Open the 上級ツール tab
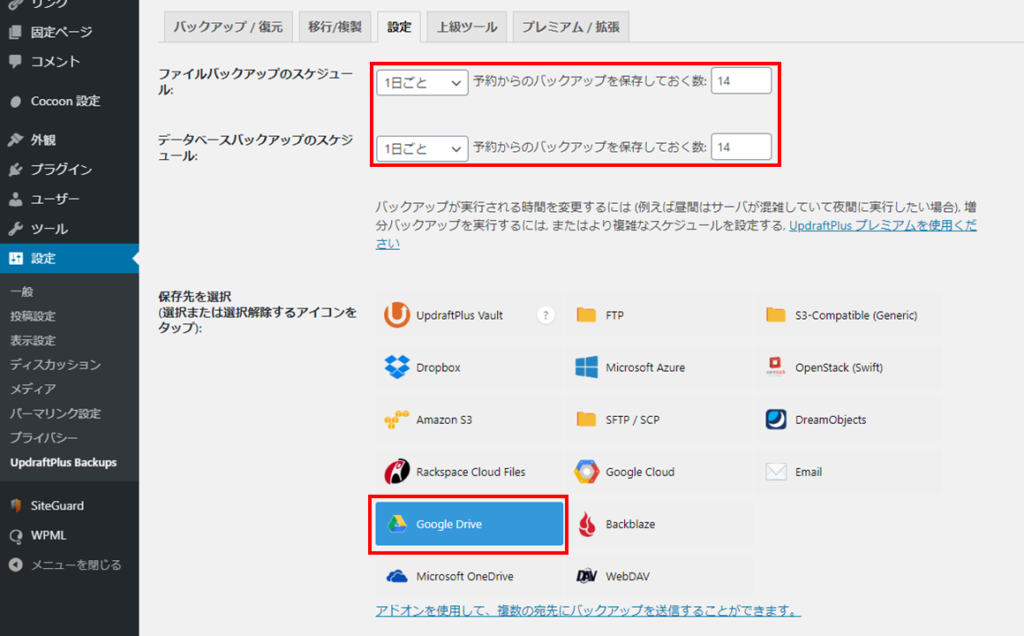Image resolution: width=1024 pixels, height=636 pixels. [467, 27]
